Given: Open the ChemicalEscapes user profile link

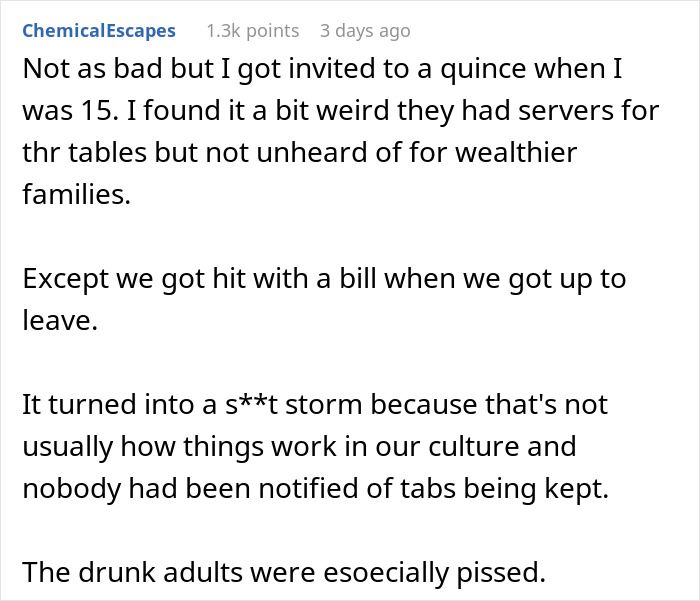Looking at the screenshot, I should (x=98, y=30).
